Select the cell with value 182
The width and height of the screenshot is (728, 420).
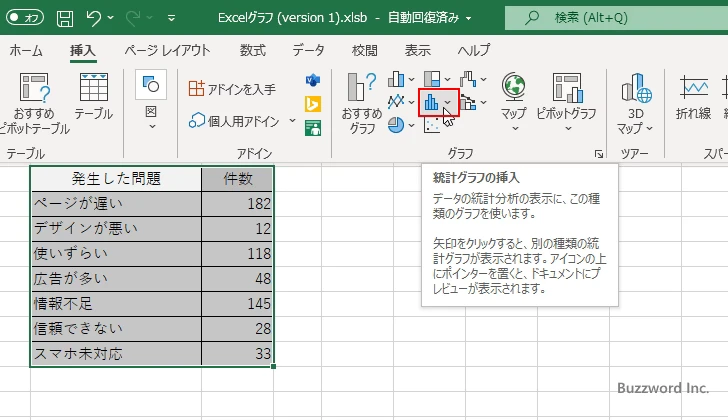(238, 204)
